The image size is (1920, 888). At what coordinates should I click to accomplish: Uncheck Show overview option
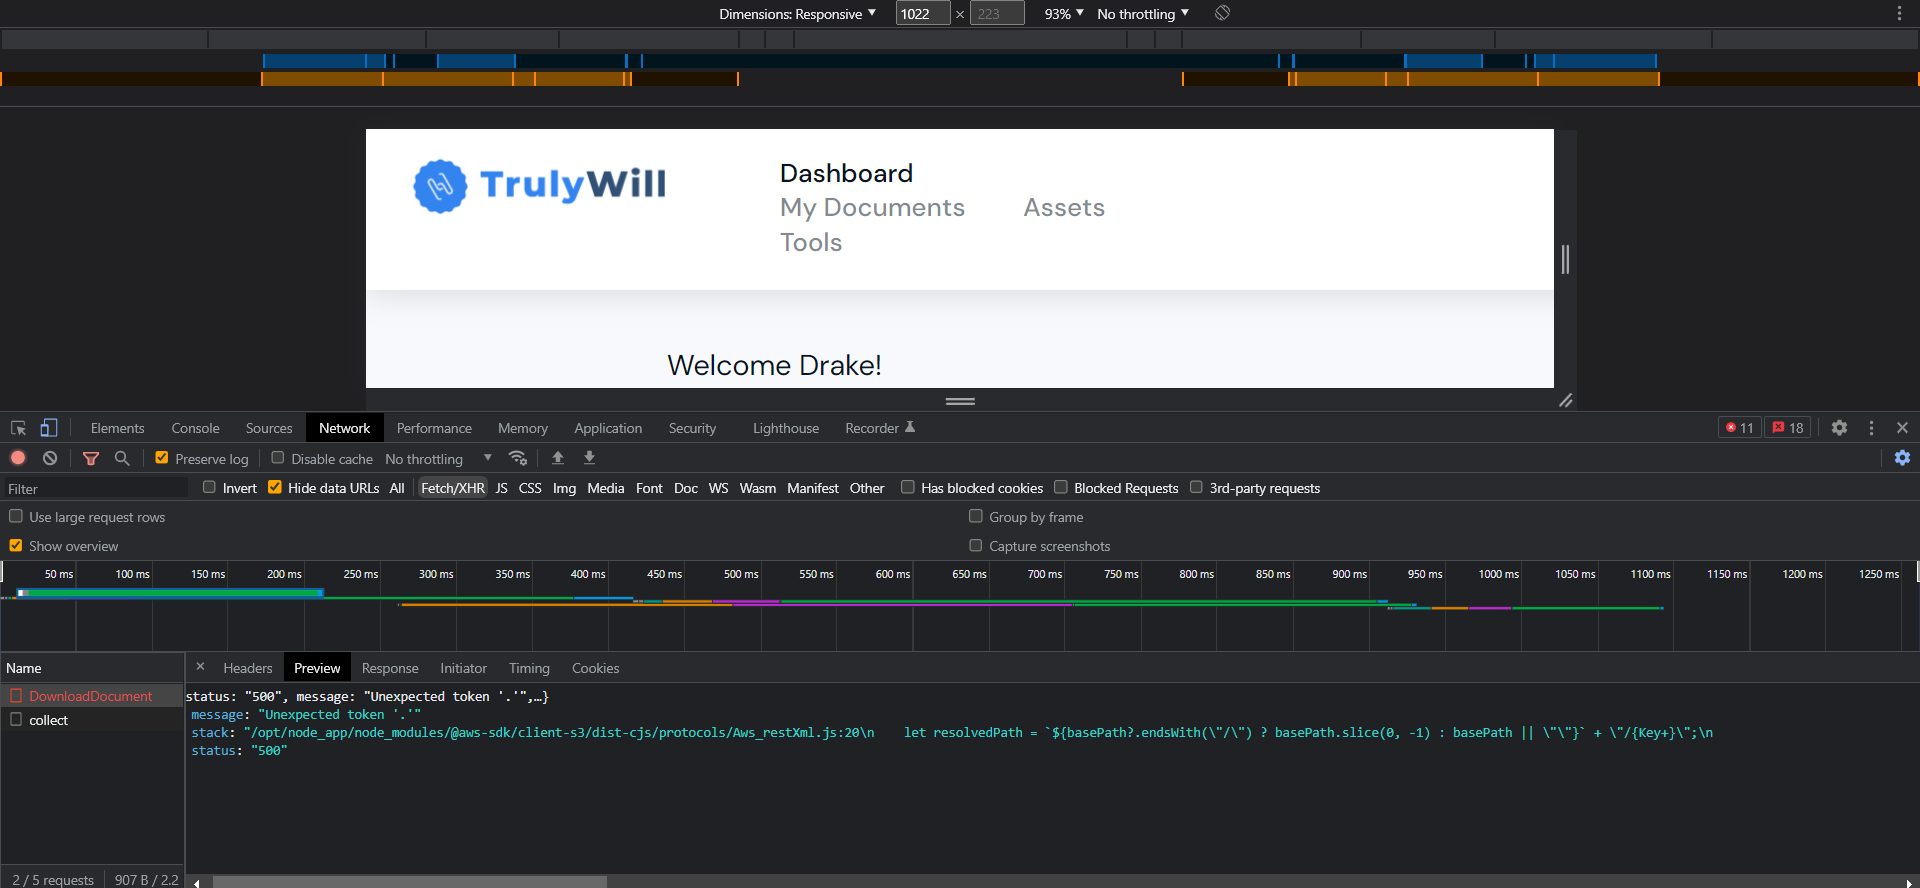point(16,545)
